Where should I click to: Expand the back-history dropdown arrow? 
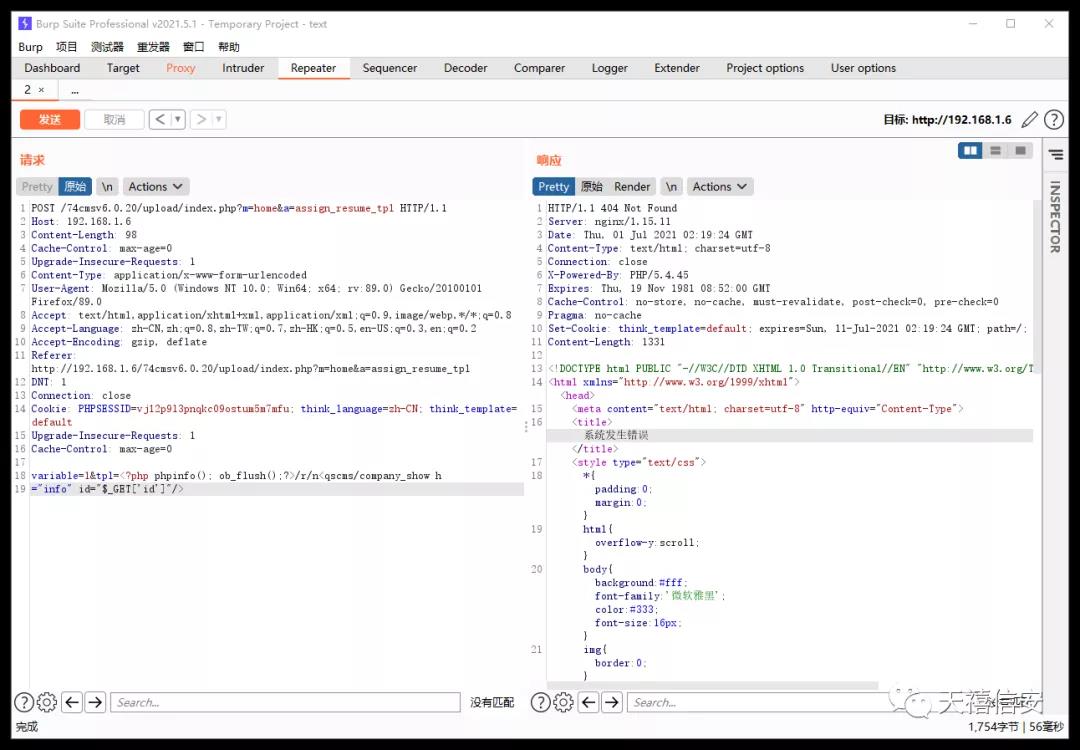pyautogui.click(x=178, y=120)
